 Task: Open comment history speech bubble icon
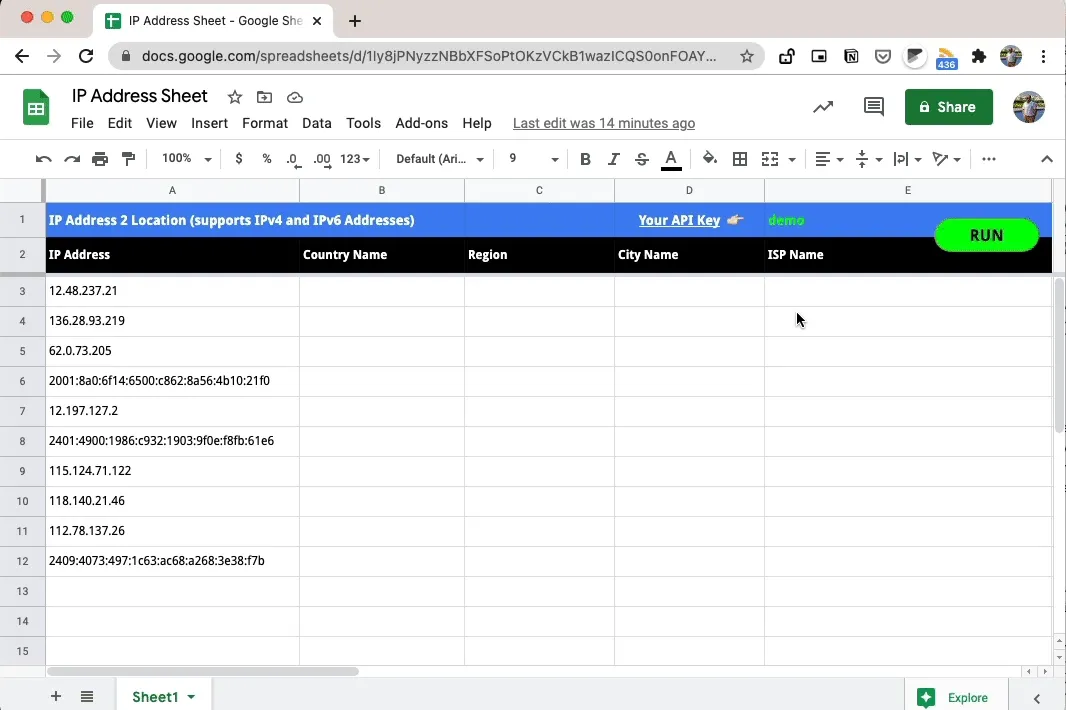(x=874, y=107)
